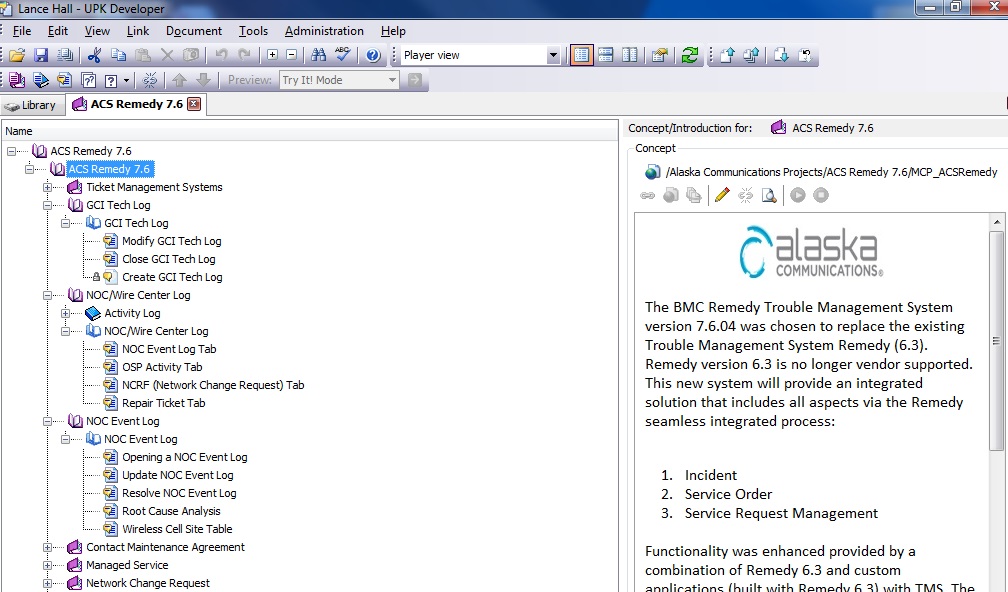Click the Properties toolbar icon
Viewport: 1008px width, 592px height.
[660, 55]
